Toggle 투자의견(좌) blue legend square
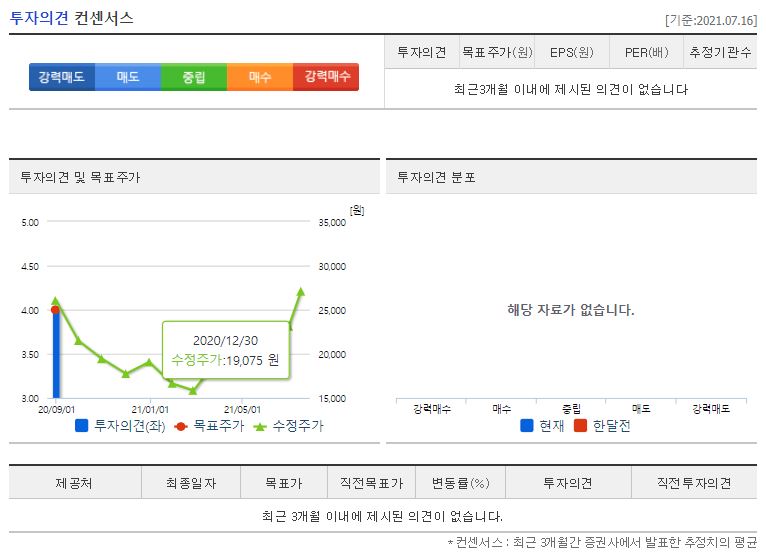Screen dimensions: 766x558 [x=82, y=426]
